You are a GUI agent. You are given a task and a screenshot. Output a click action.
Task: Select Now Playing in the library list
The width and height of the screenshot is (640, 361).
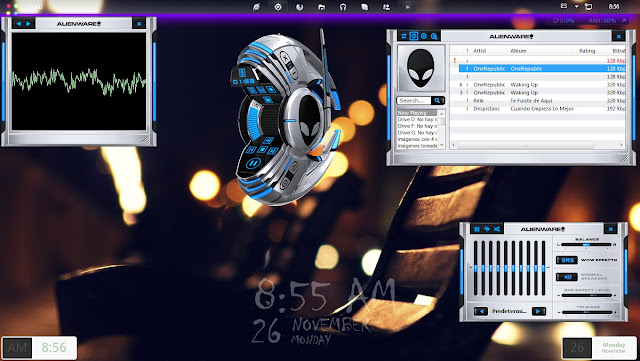pyautogui.click(x=417, y=113)
